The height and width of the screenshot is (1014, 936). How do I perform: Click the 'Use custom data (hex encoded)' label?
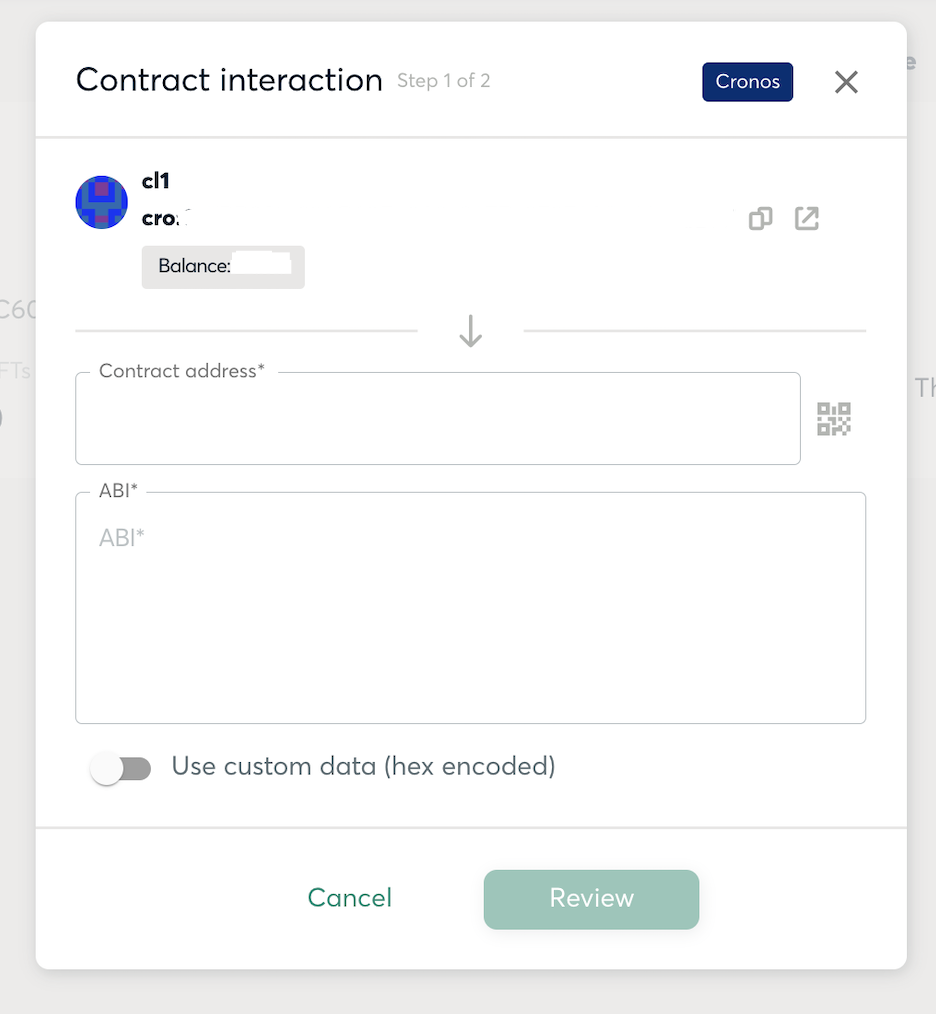[363, 766]
